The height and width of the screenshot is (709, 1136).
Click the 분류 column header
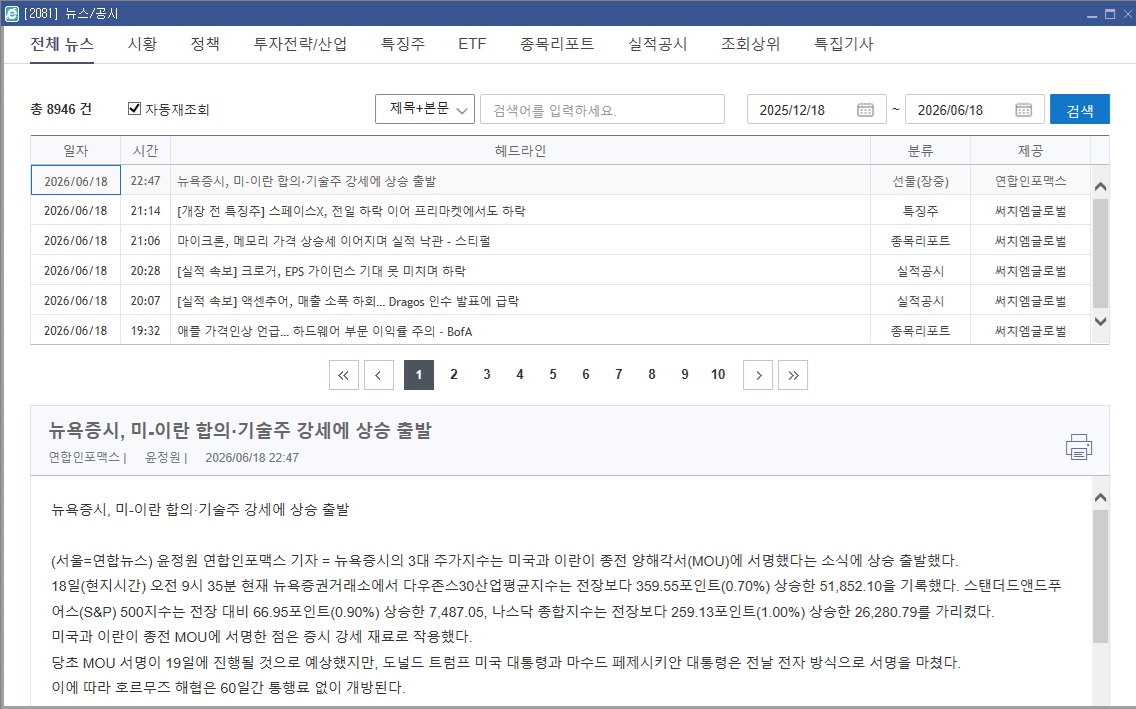(920, 151)
